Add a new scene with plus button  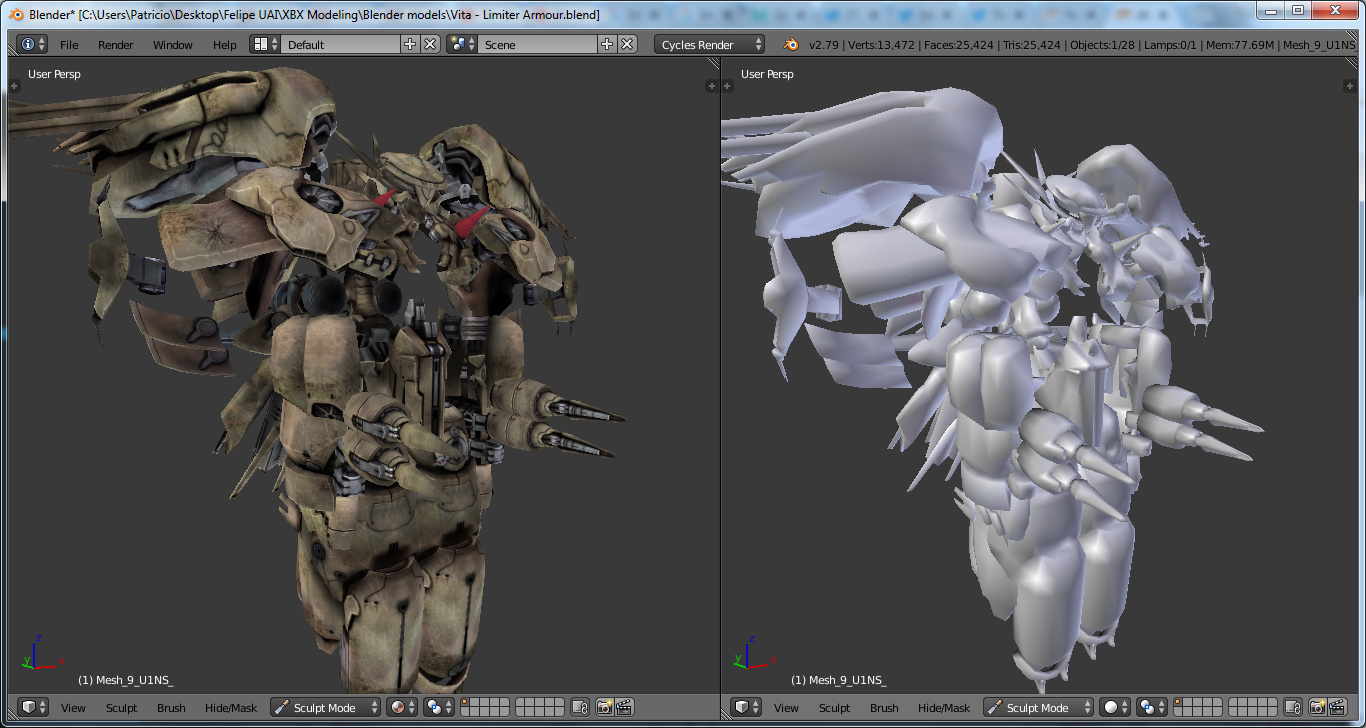(607, 44)
